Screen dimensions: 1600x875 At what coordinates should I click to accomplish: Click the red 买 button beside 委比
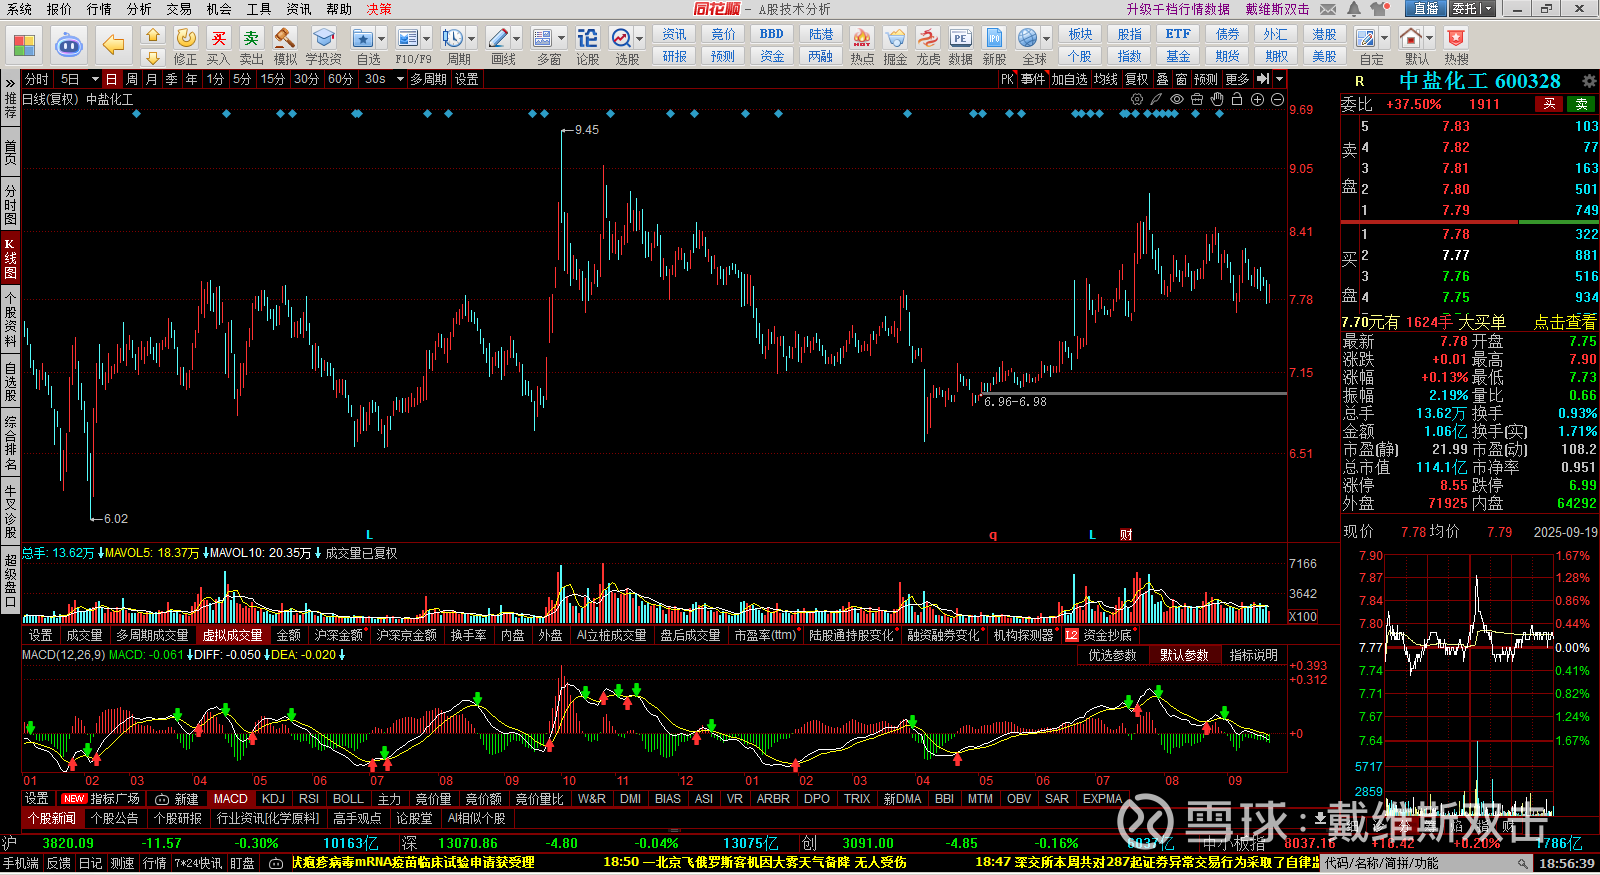pos(1550,104)
